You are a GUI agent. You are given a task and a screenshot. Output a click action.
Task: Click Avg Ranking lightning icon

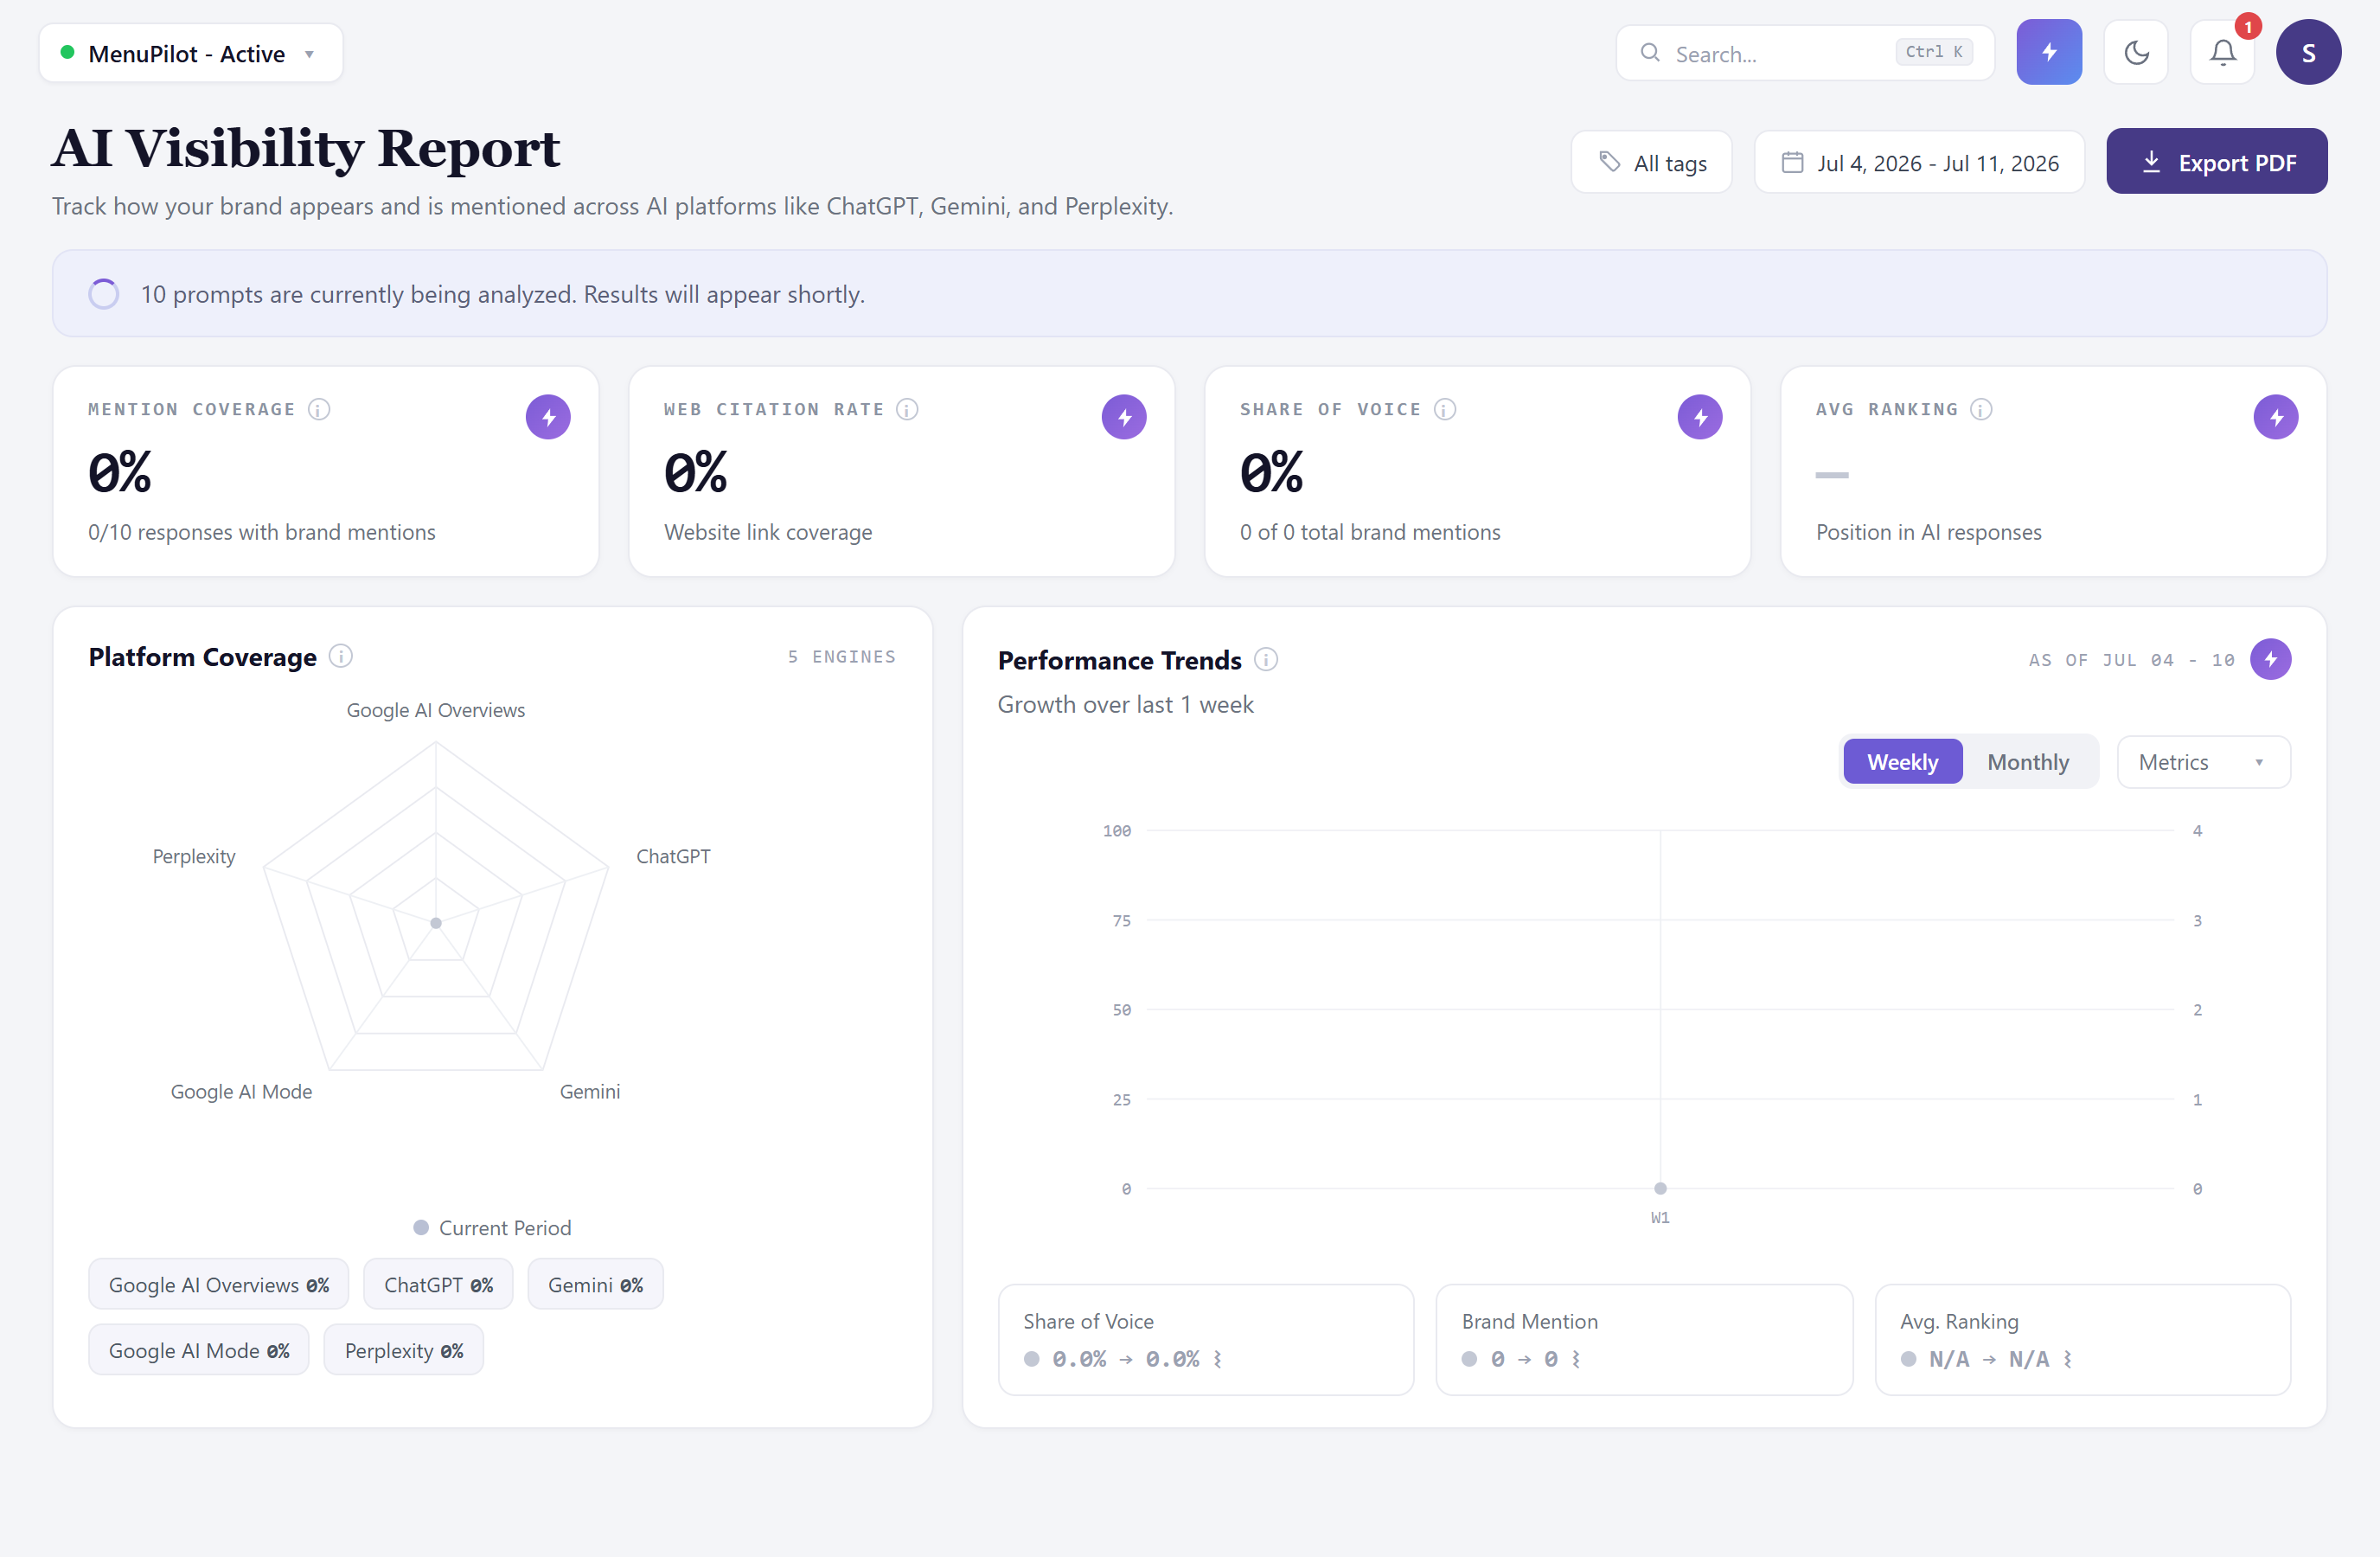pyautogui.click(x=2276, y=417)
